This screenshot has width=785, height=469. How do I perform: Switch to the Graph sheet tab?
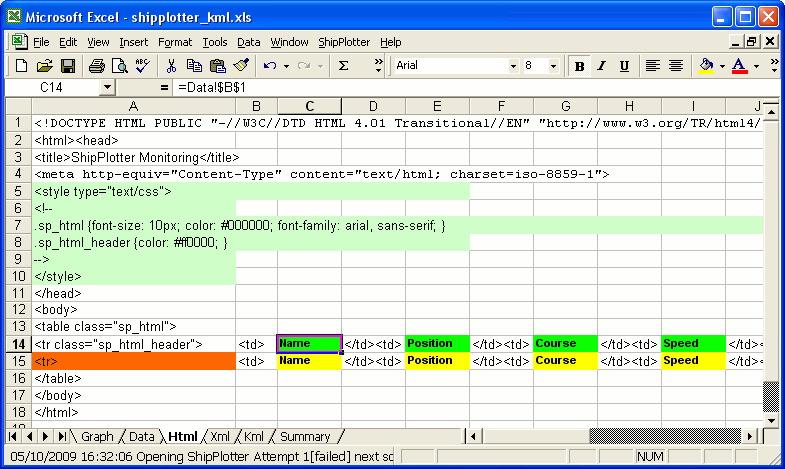coord(97,436)
